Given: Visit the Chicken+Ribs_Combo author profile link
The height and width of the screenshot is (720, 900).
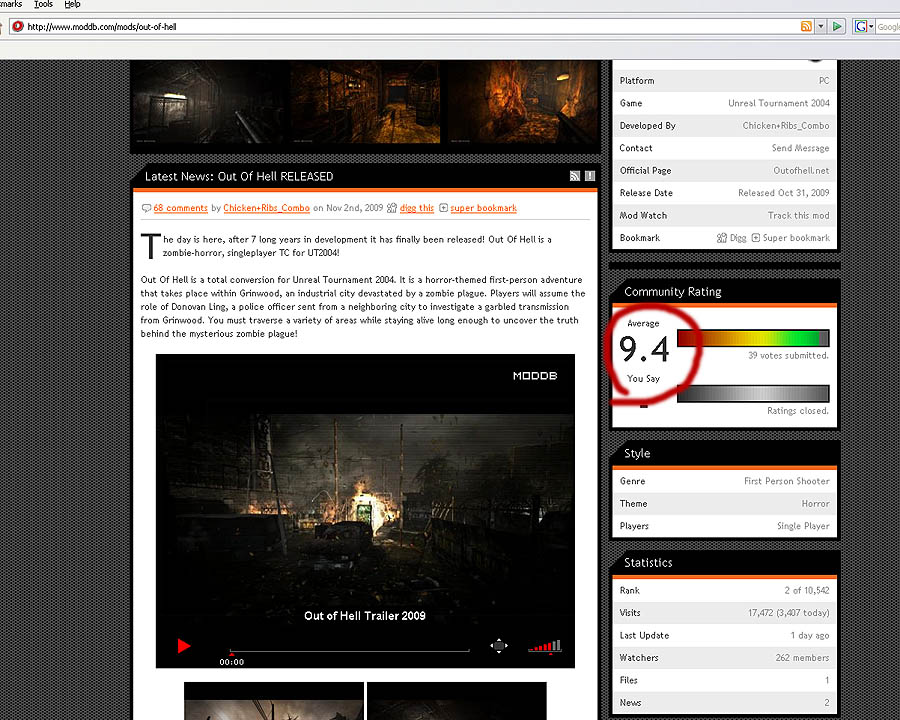Looking at the screenshot, I should pos(266,208).
